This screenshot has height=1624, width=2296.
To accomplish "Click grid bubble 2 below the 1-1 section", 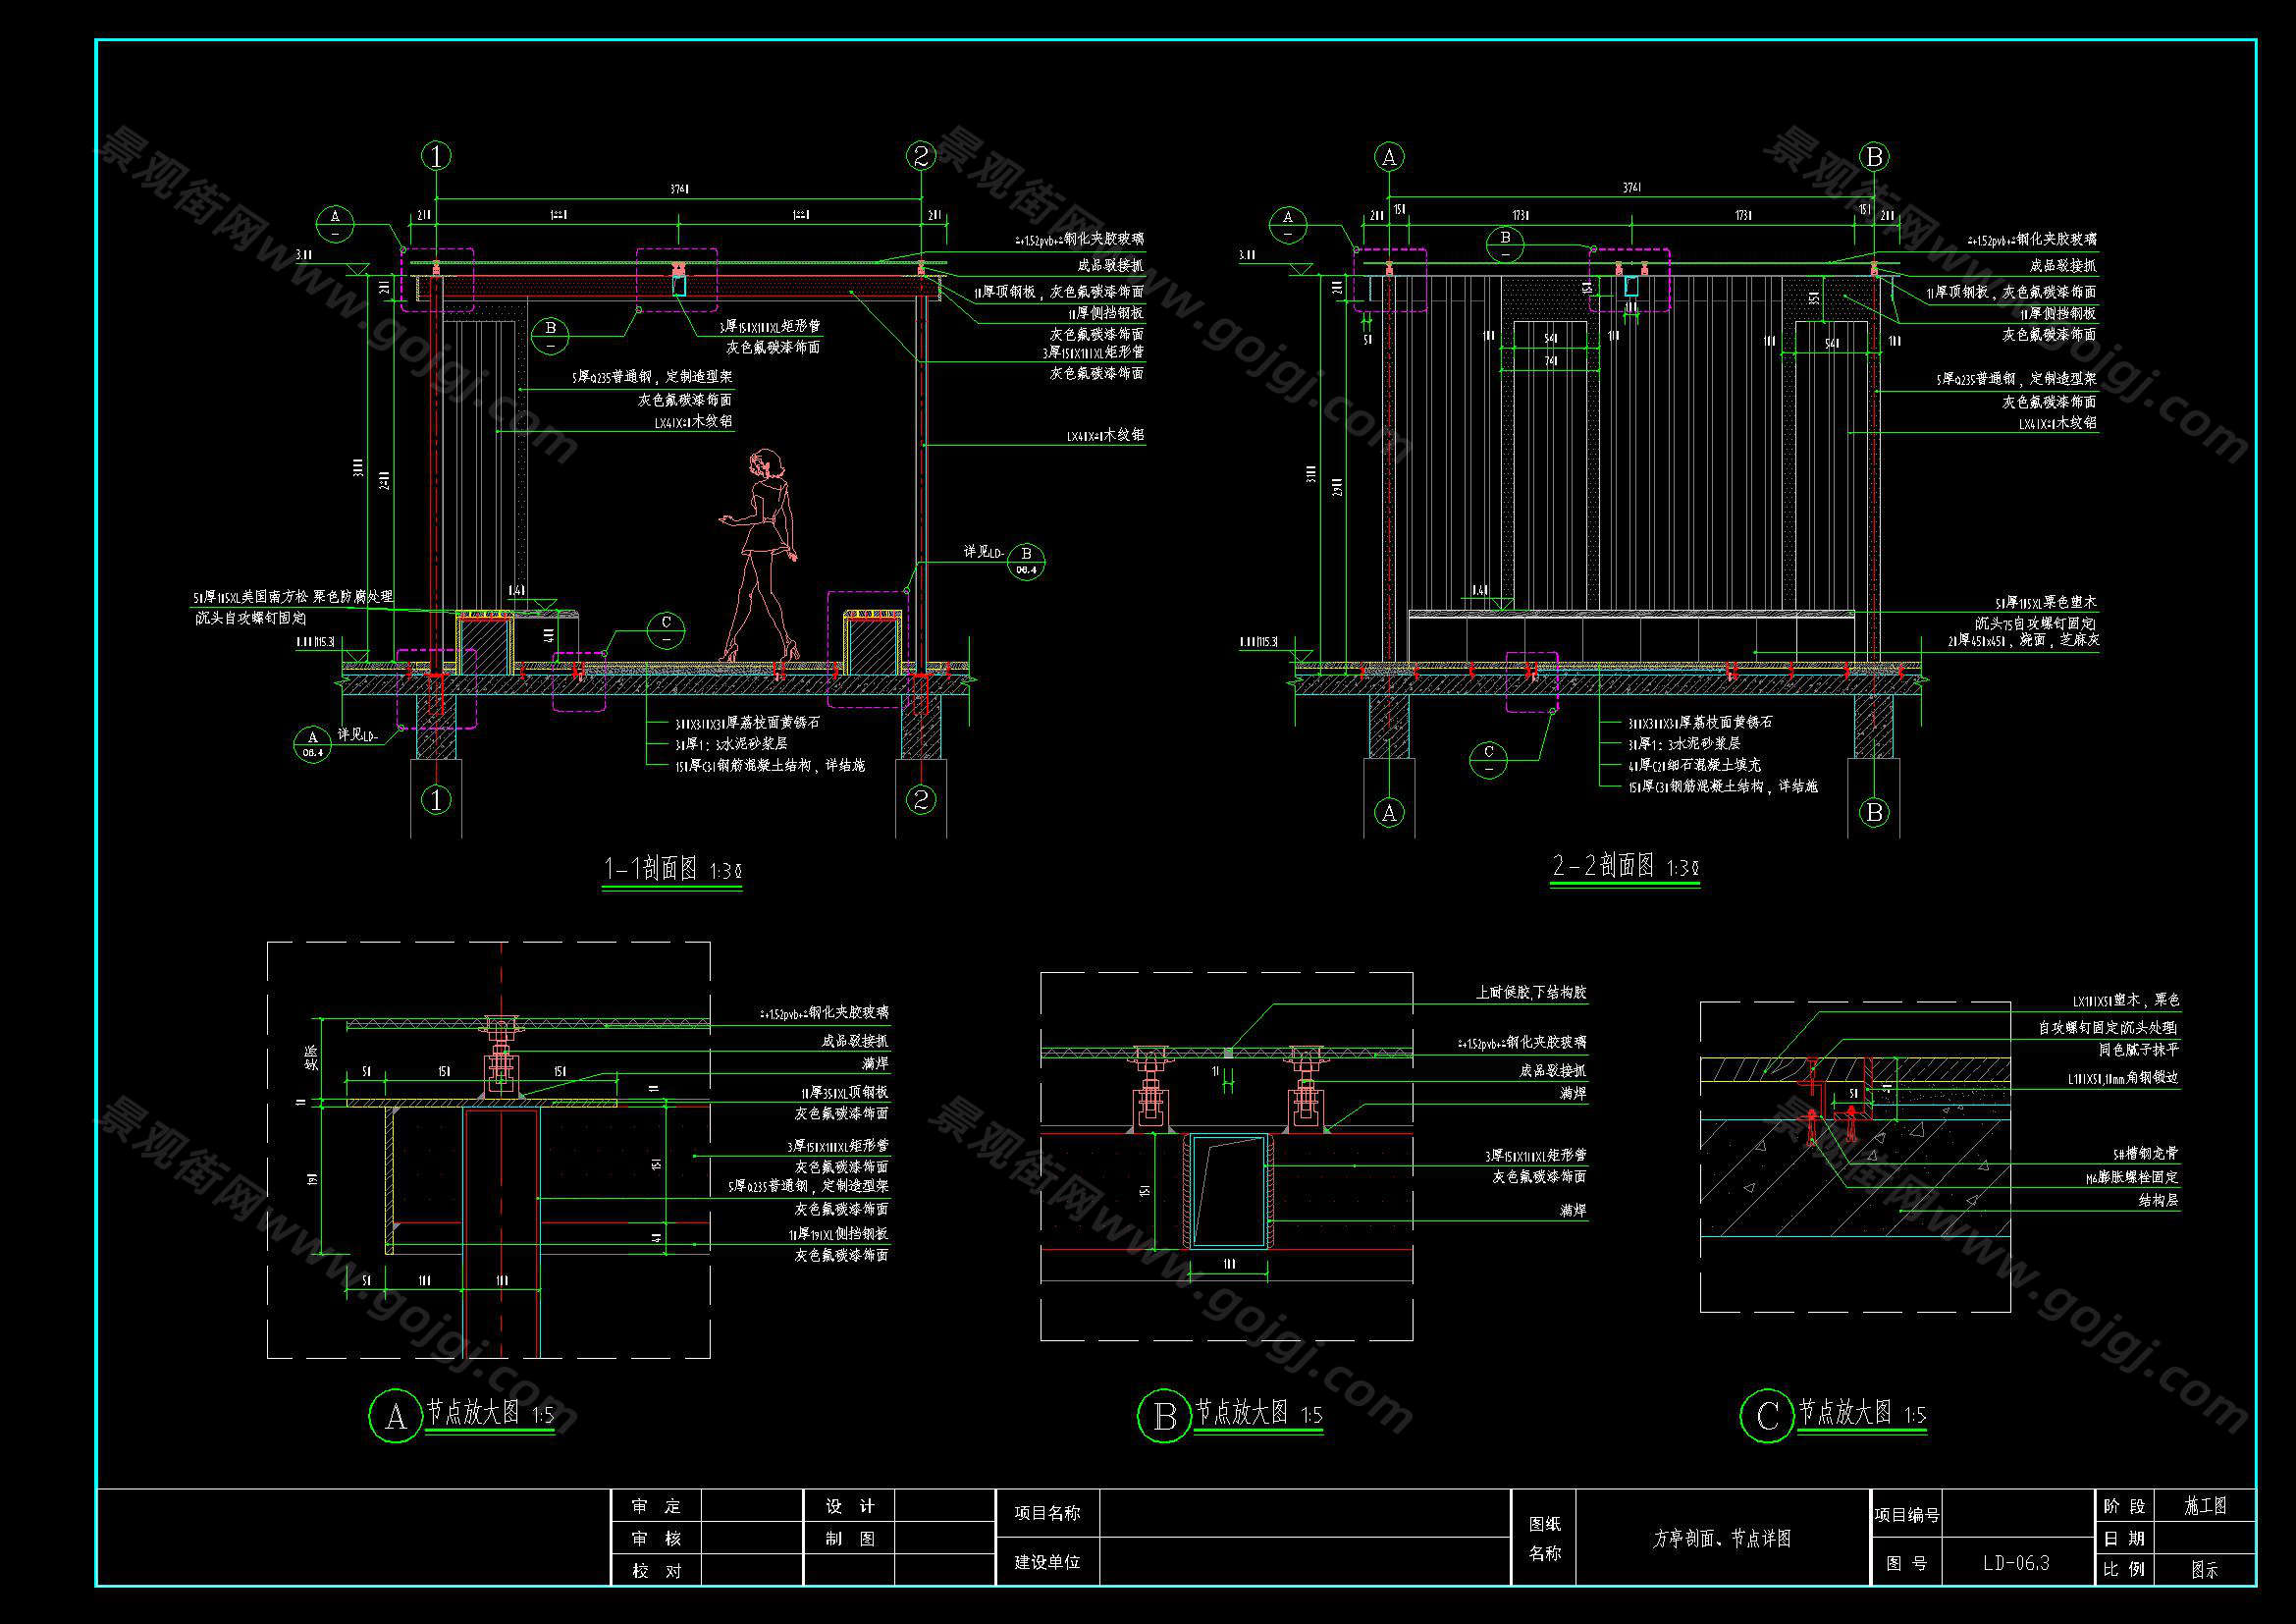I will [x=920, y=799].
